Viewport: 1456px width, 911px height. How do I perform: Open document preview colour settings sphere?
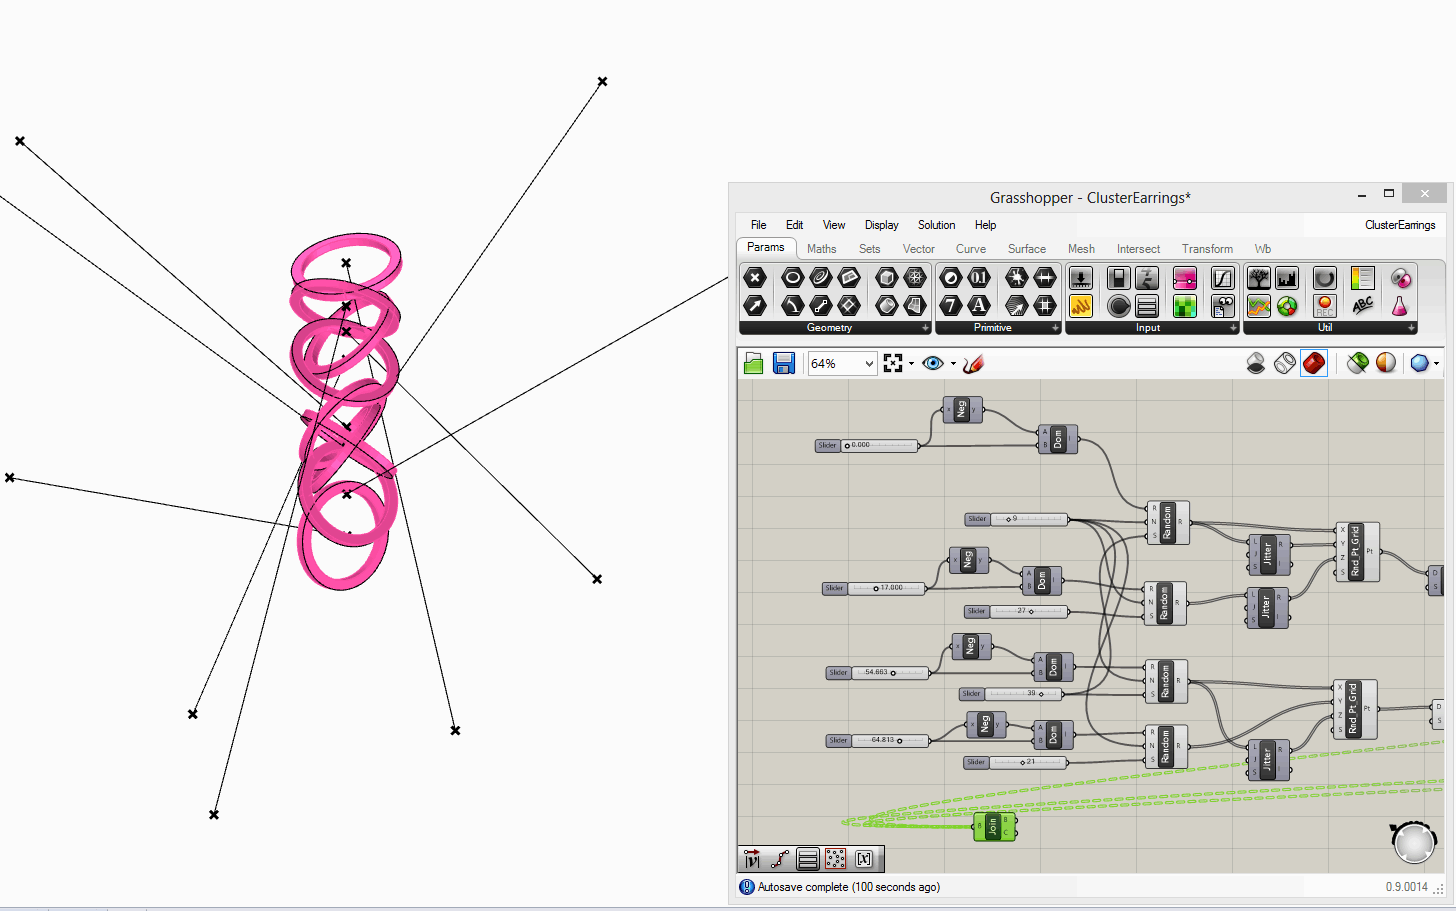(1386, 363)
